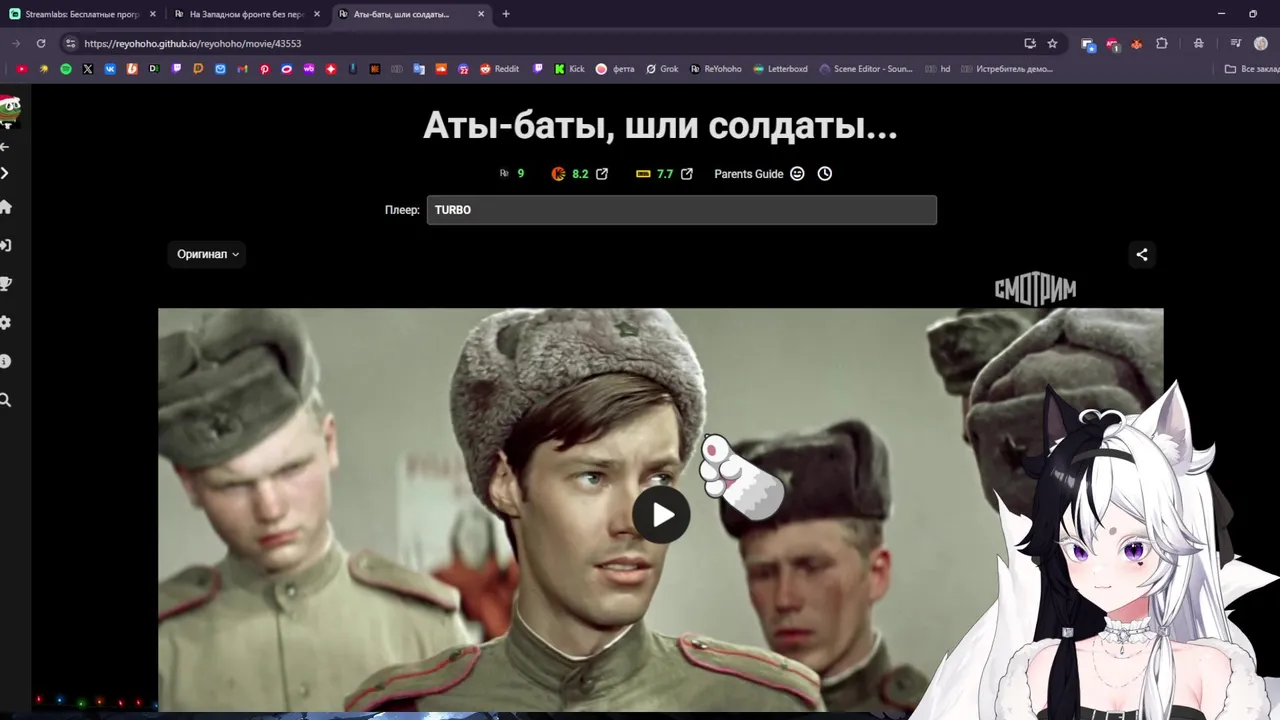The image size is (1280, 720).
Task: Open the hd bookmark
Action: click(x=938, y=69)
